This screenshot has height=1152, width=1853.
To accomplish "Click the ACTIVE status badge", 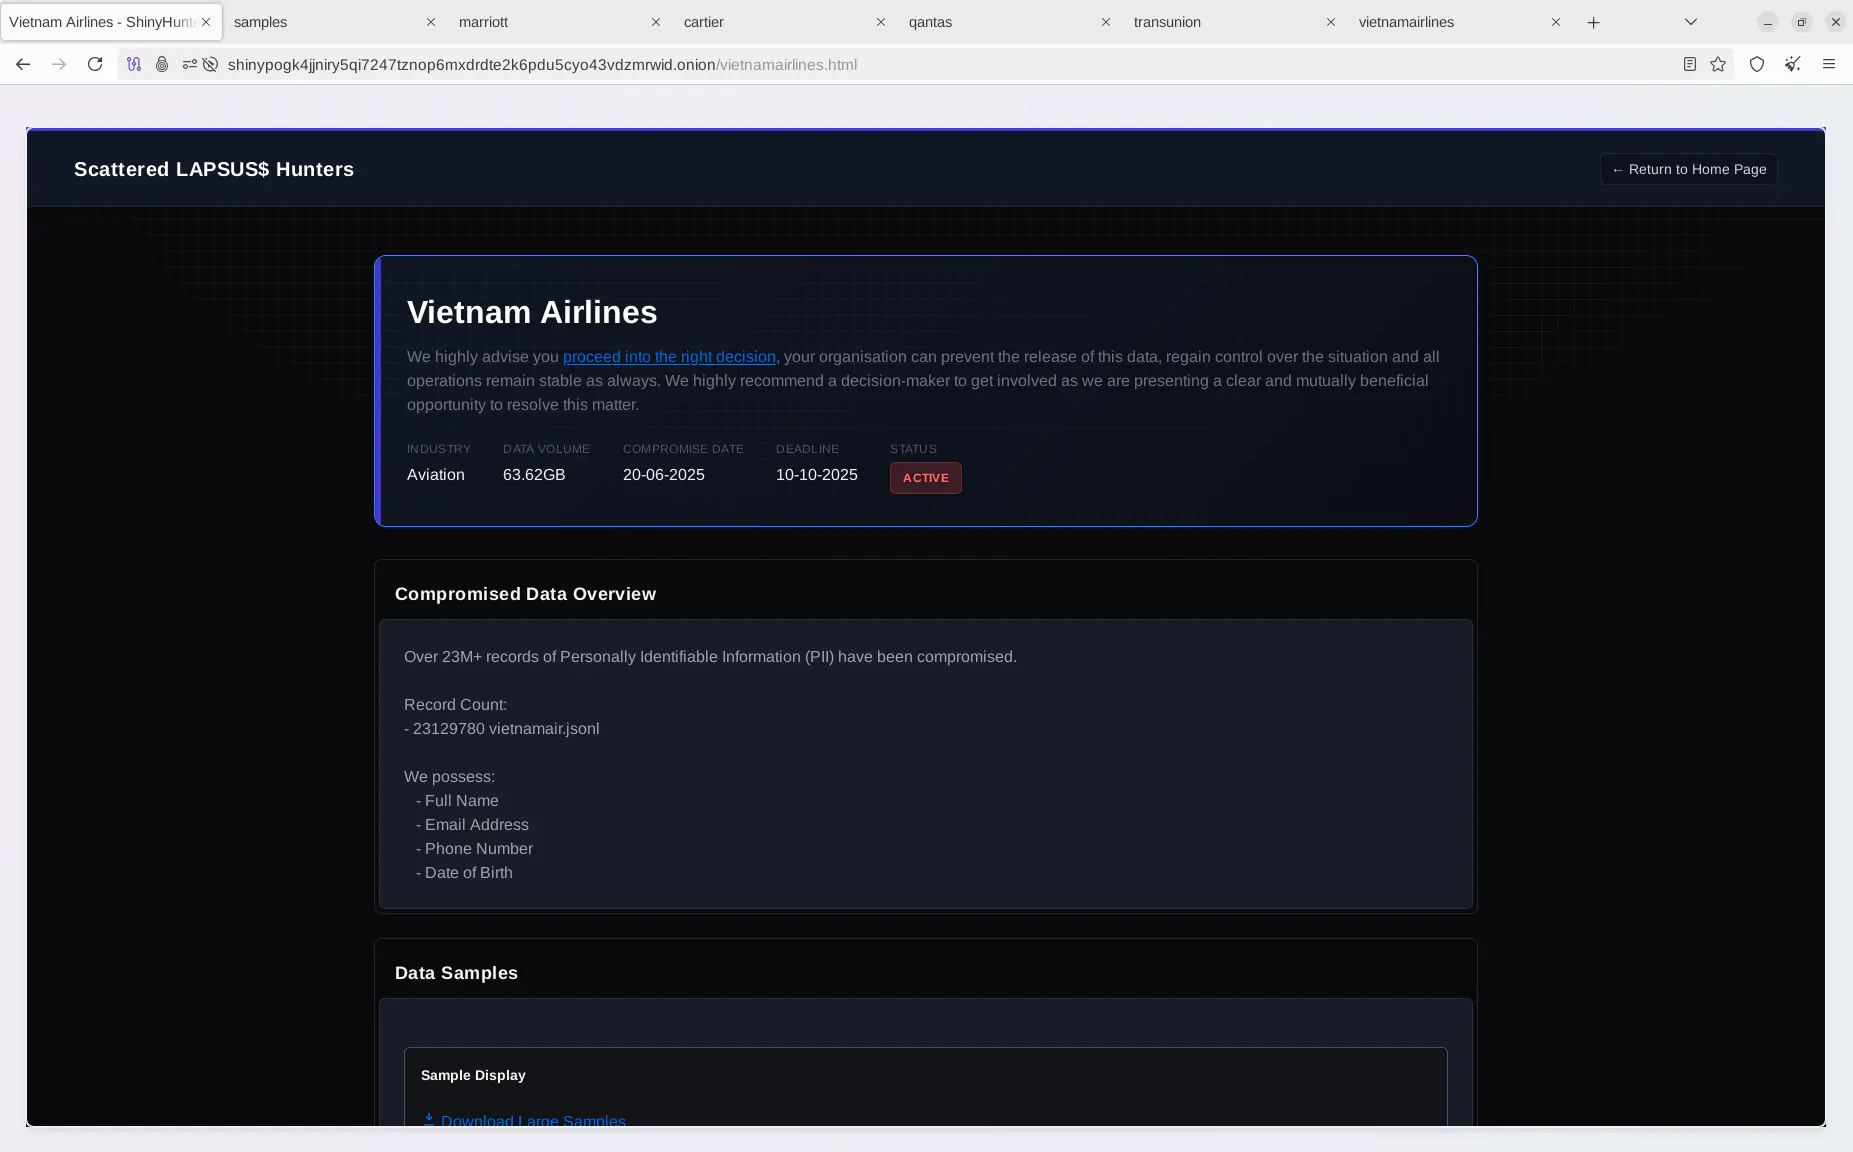I will 925,478.
